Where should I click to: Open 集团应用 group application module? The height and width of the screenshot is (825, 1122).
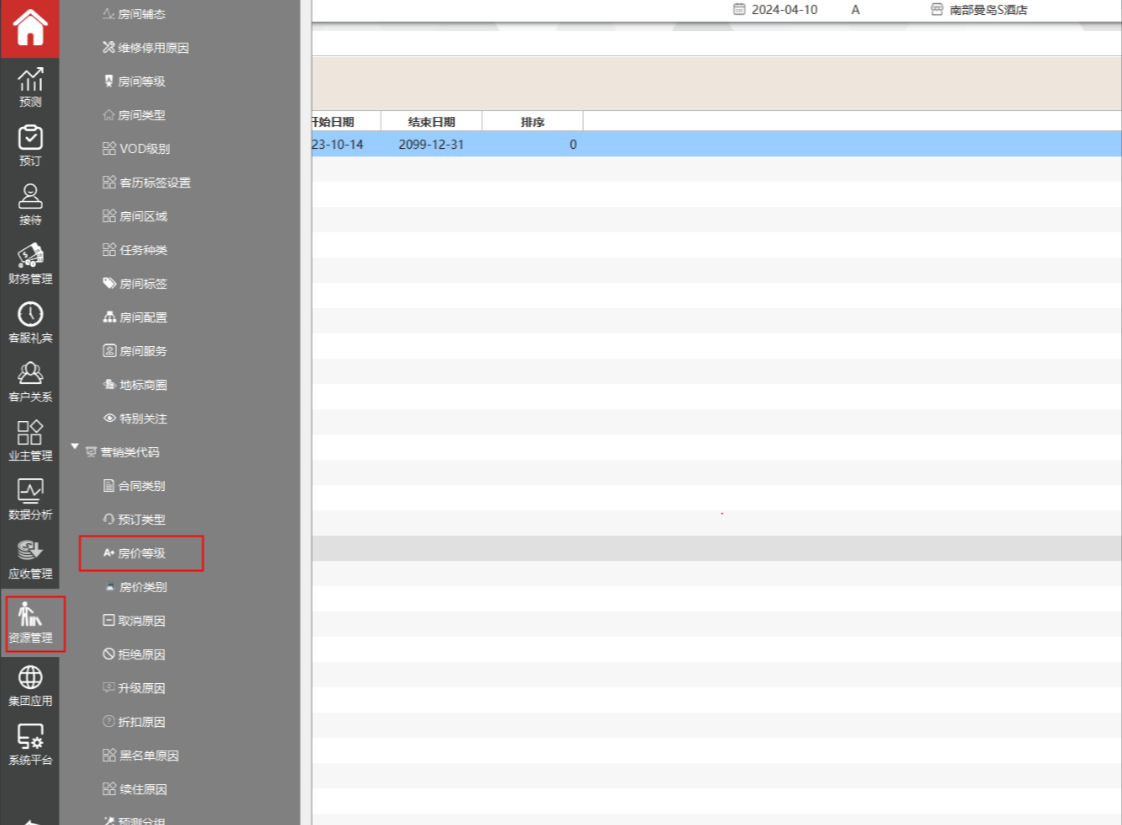click(30, 686)
